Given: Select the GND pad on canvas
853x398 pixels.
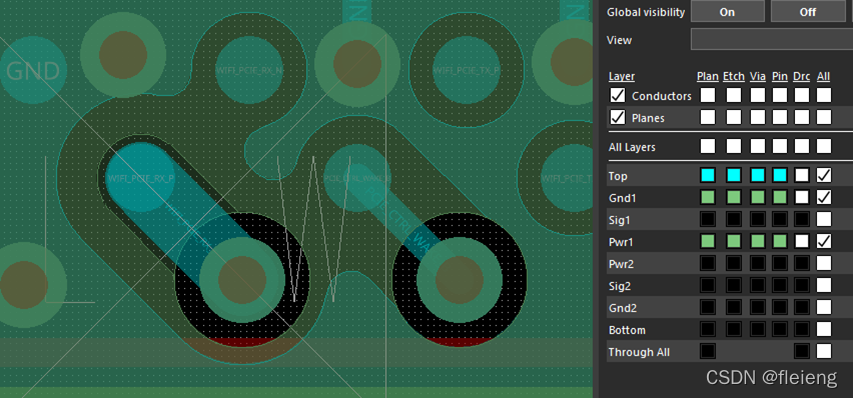Looking at the screenshot, I should tap(33, 70).
